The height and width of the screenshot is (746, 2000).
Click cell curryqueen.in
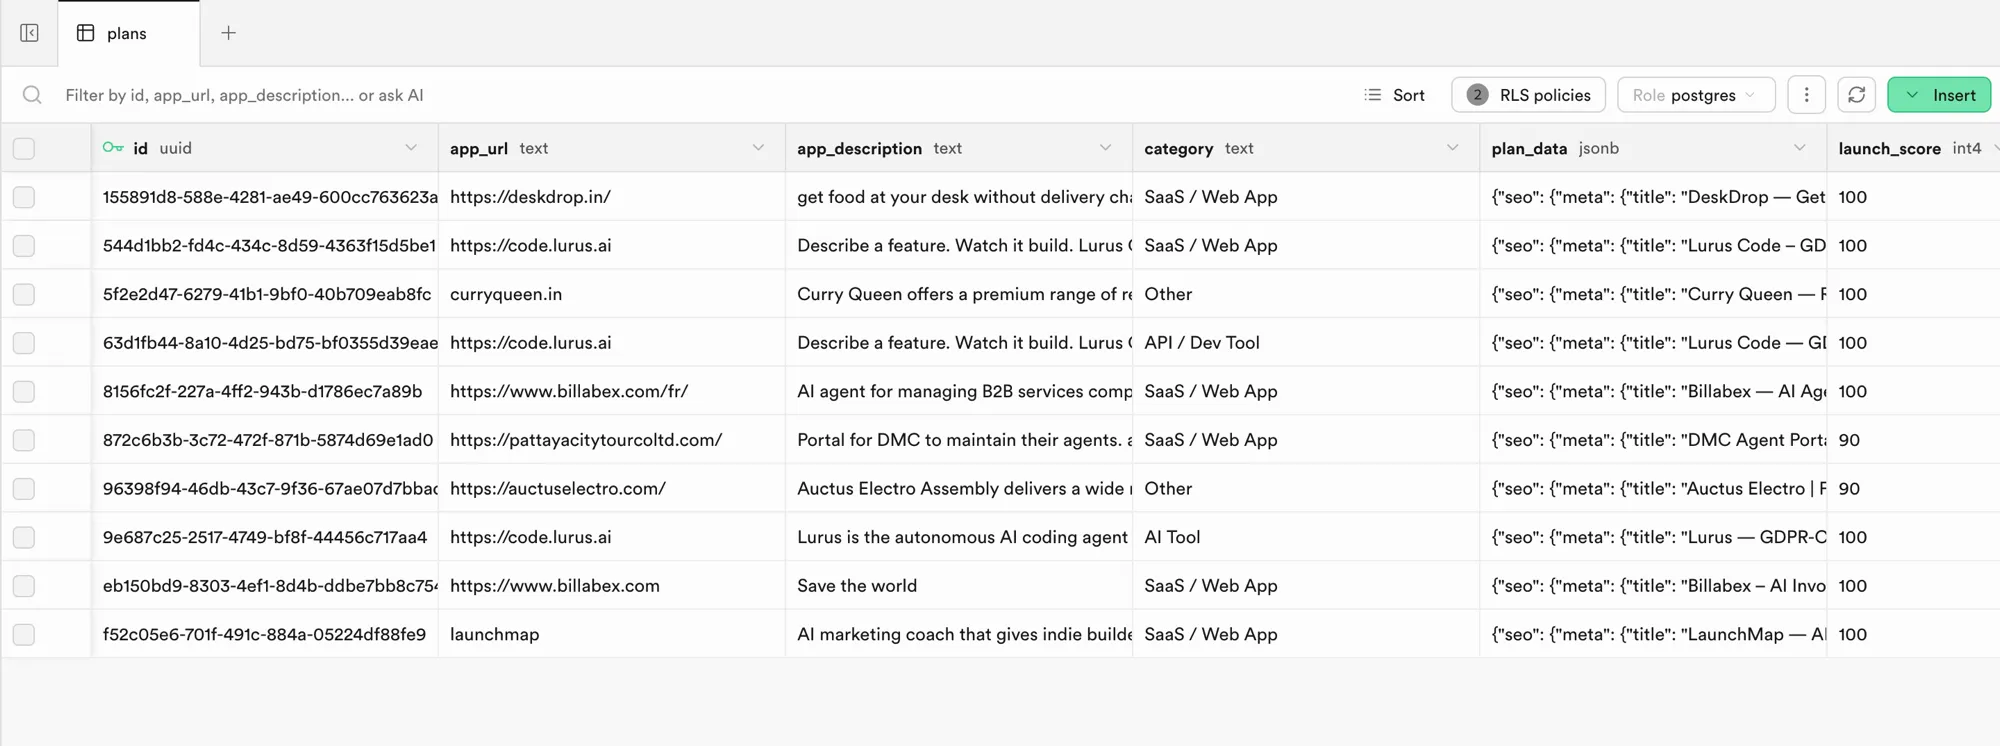[x=612, y=294]
